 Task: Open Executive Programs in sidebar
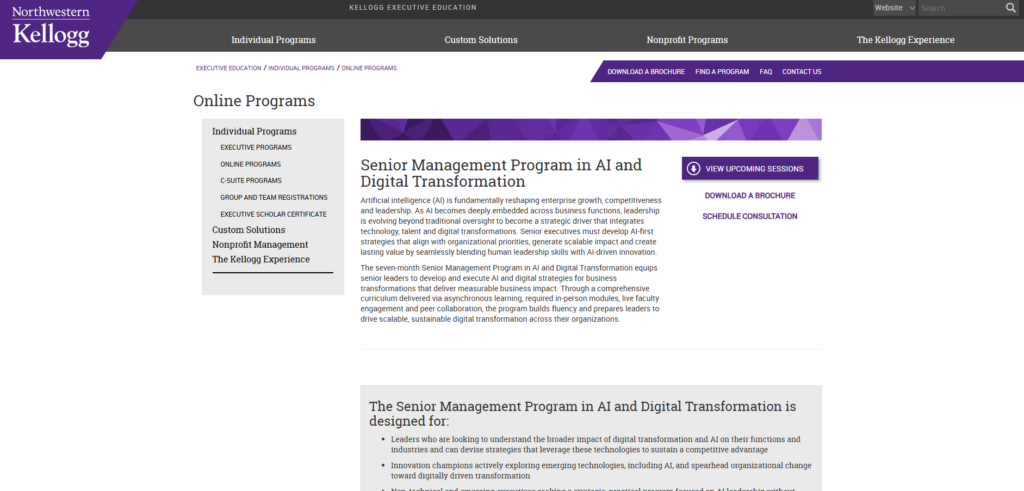pos(256,148)
